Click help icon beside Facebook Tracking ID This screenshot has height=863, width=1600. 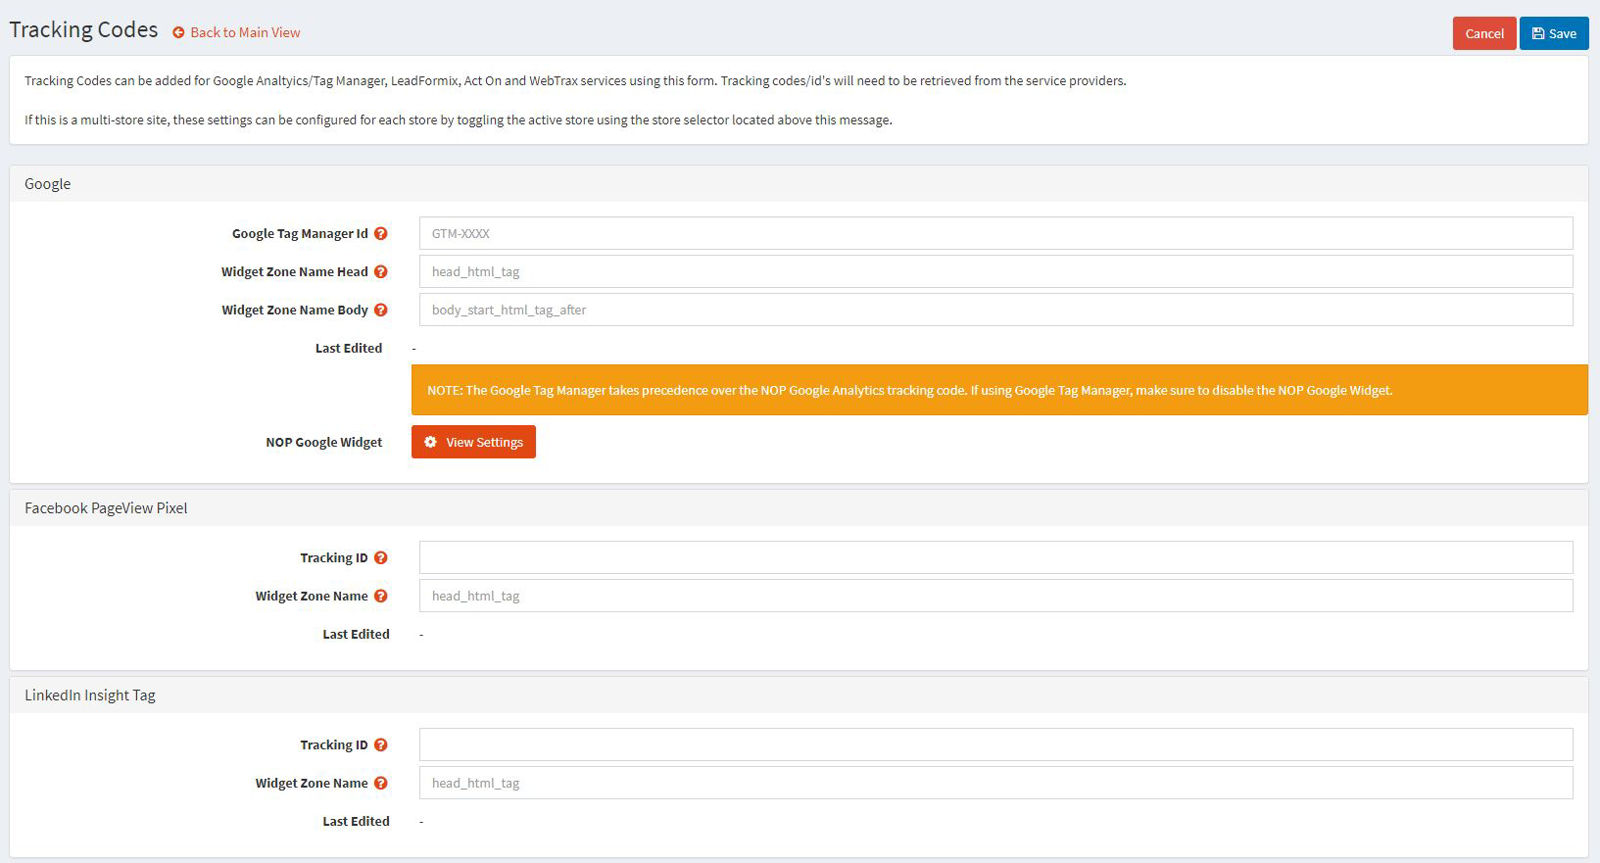pyautogui.click(x=381, y=558)
